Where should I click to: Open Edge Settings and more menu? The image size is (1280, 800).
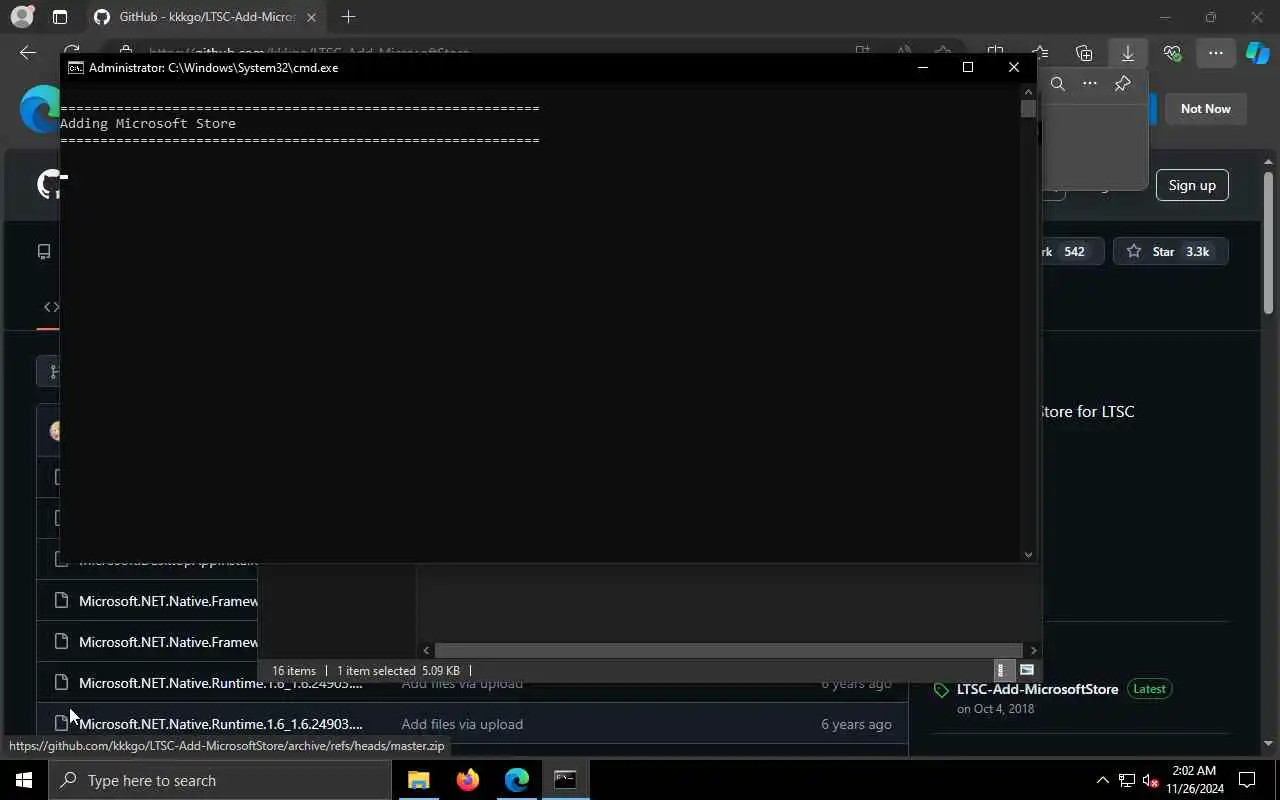click(1215, 53)
